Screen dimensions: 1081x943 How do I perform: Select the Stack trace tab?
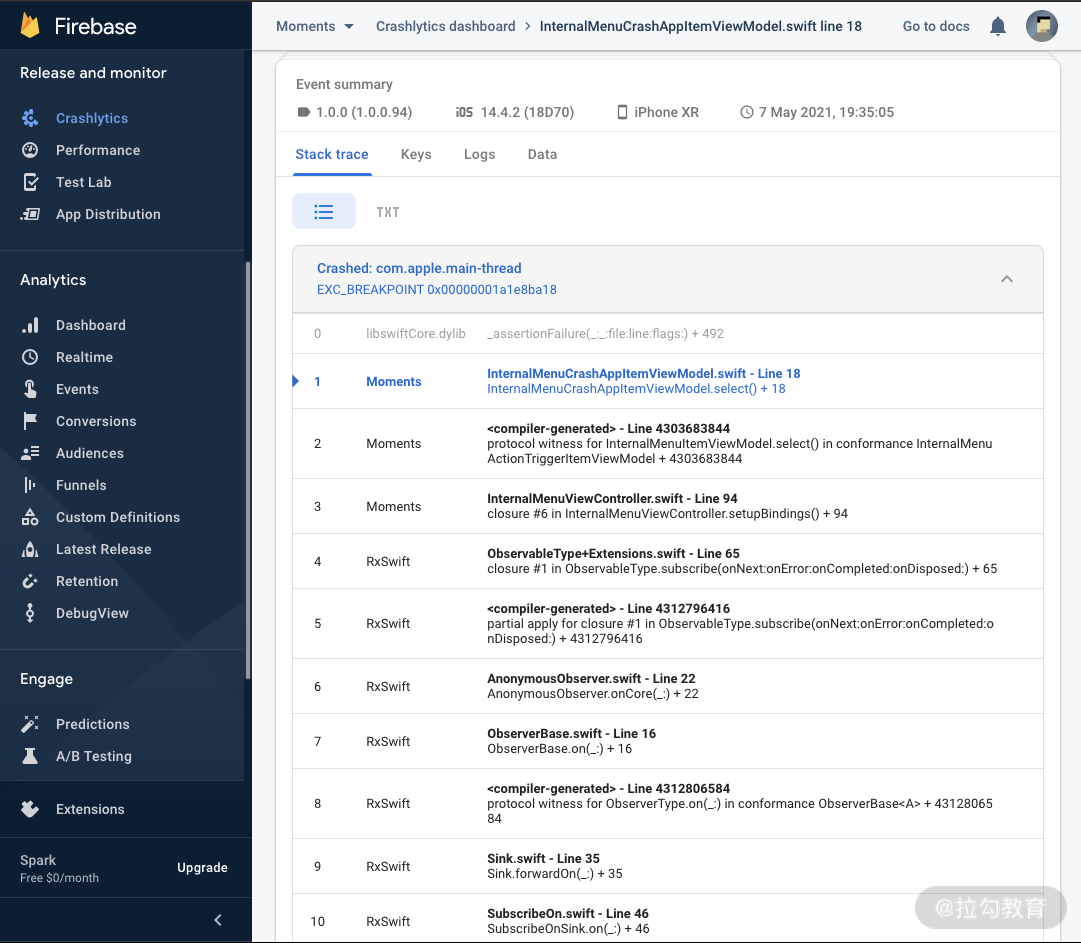[332, 154]
